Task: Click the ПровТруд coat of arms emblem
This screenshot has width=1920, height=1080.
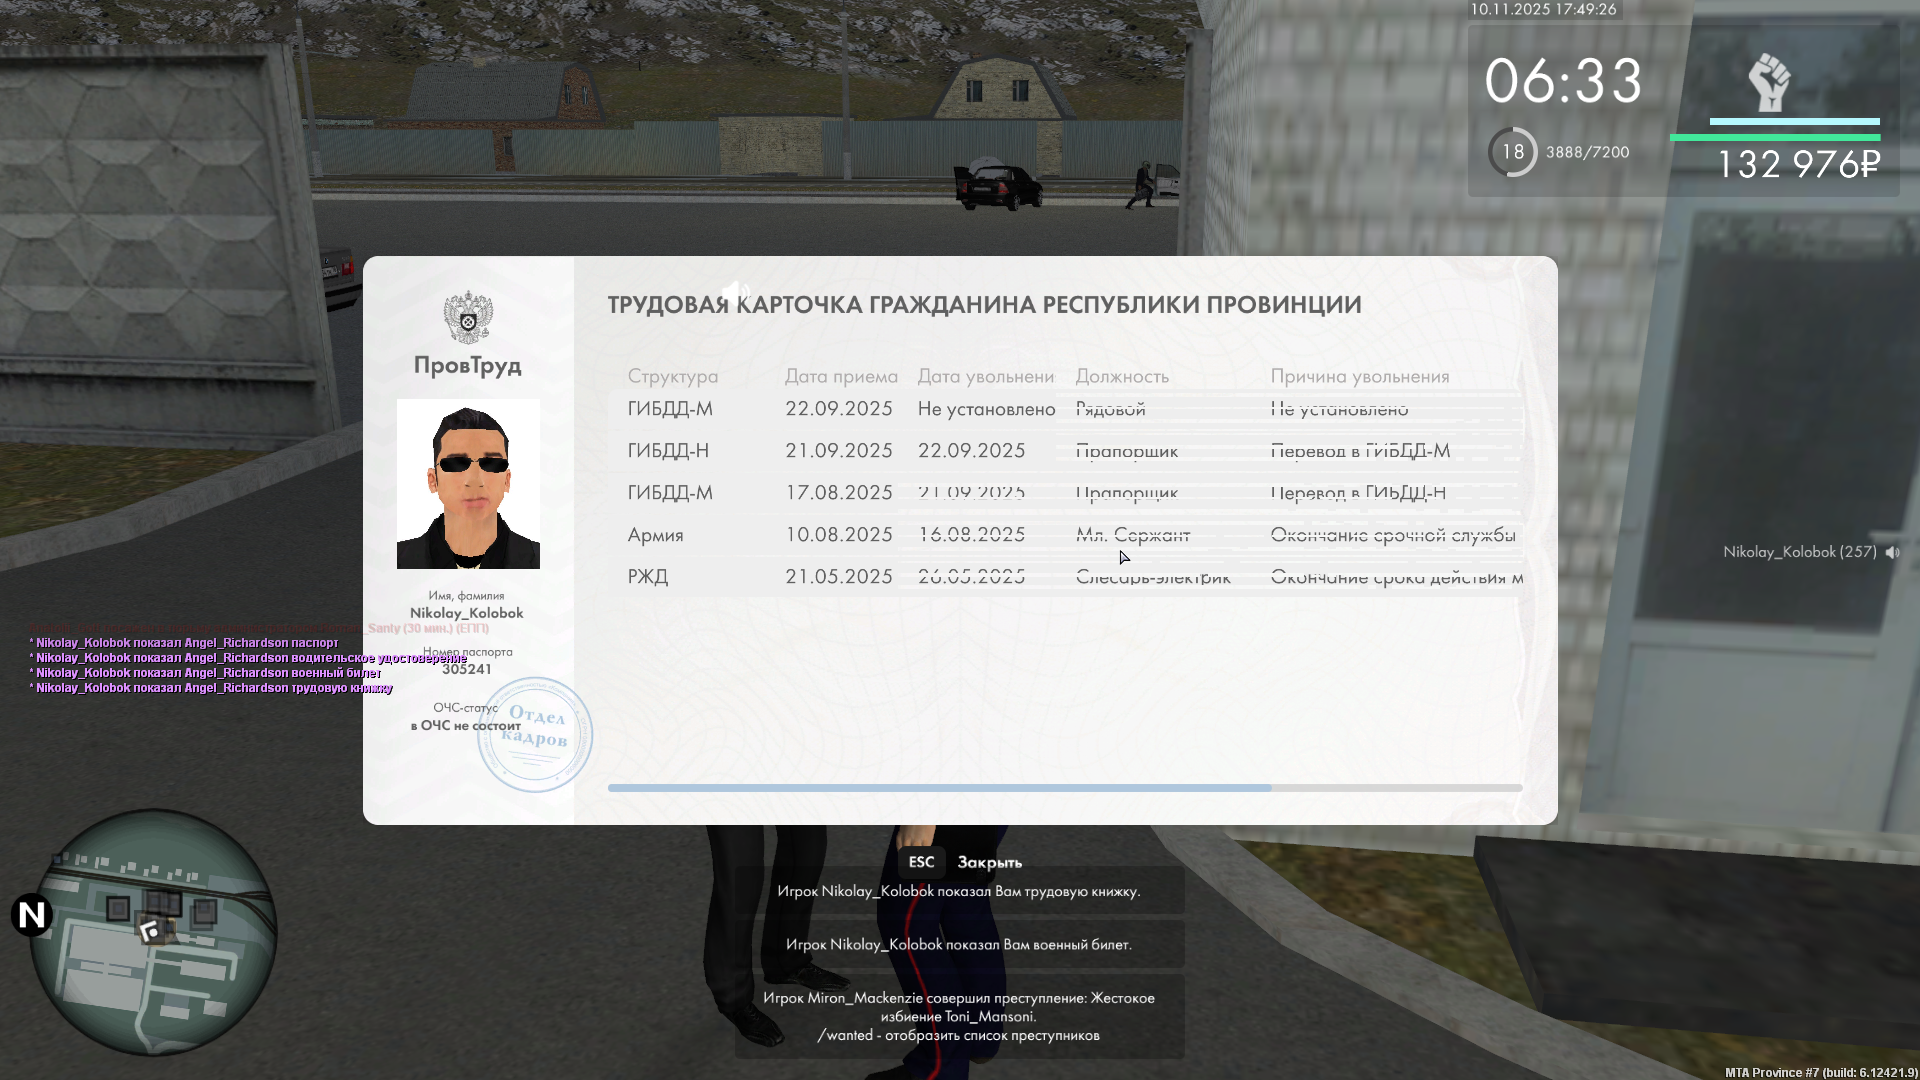Action: tap(468, 318)
